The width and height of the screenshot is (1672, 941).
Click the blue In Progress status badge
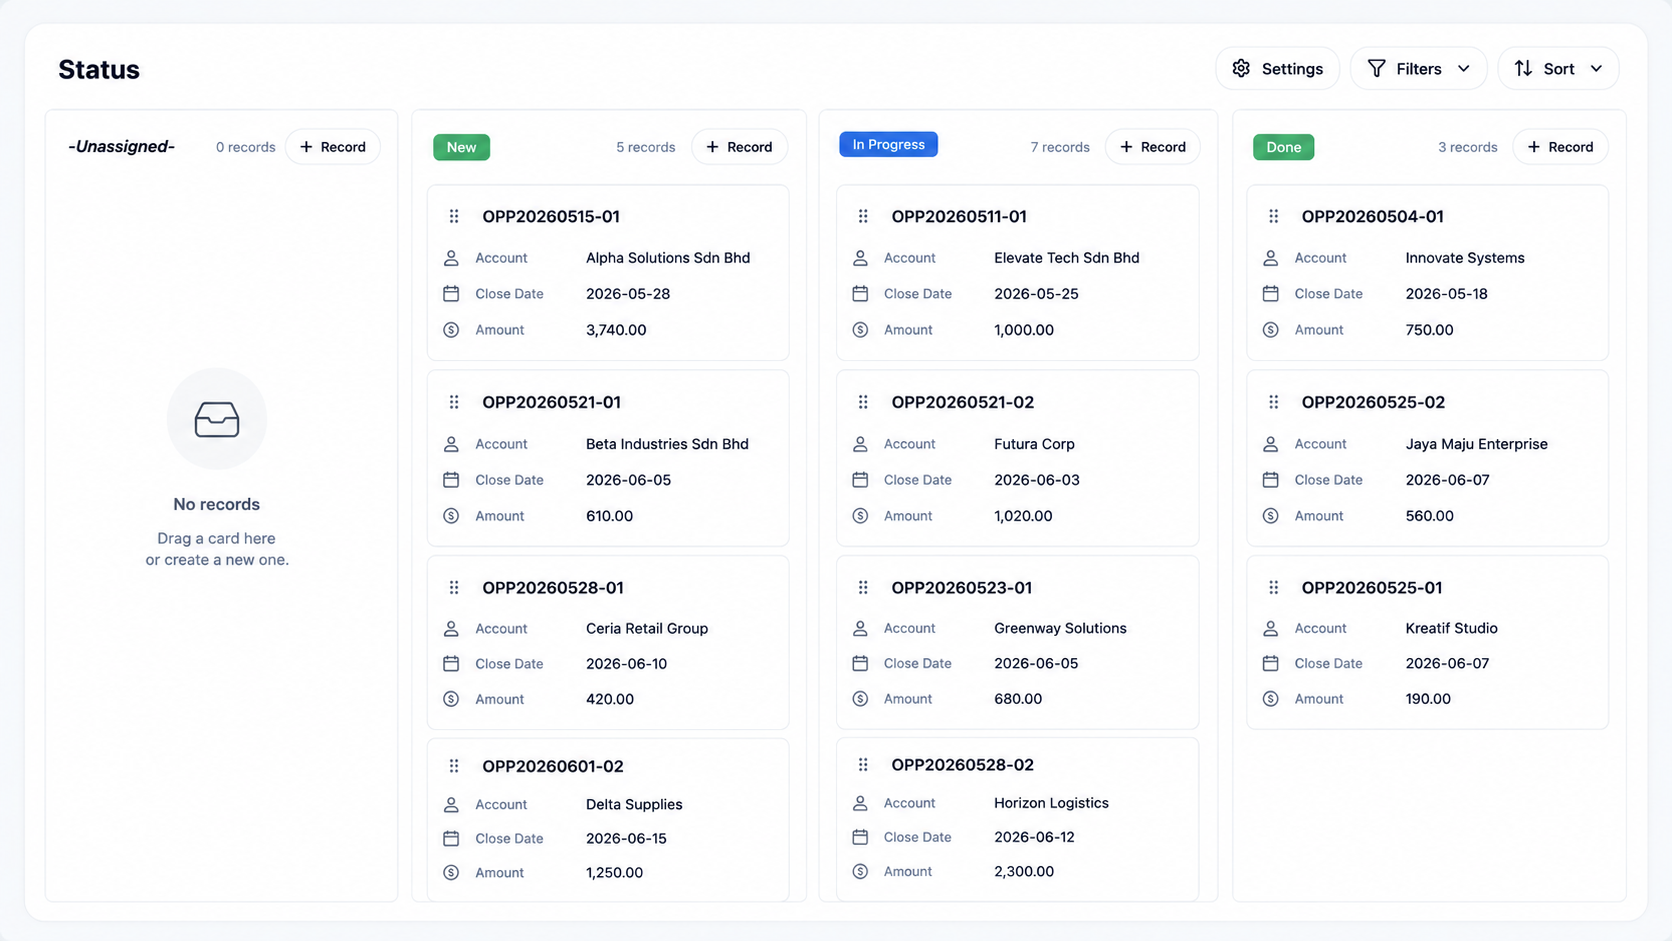pos(888,145)
